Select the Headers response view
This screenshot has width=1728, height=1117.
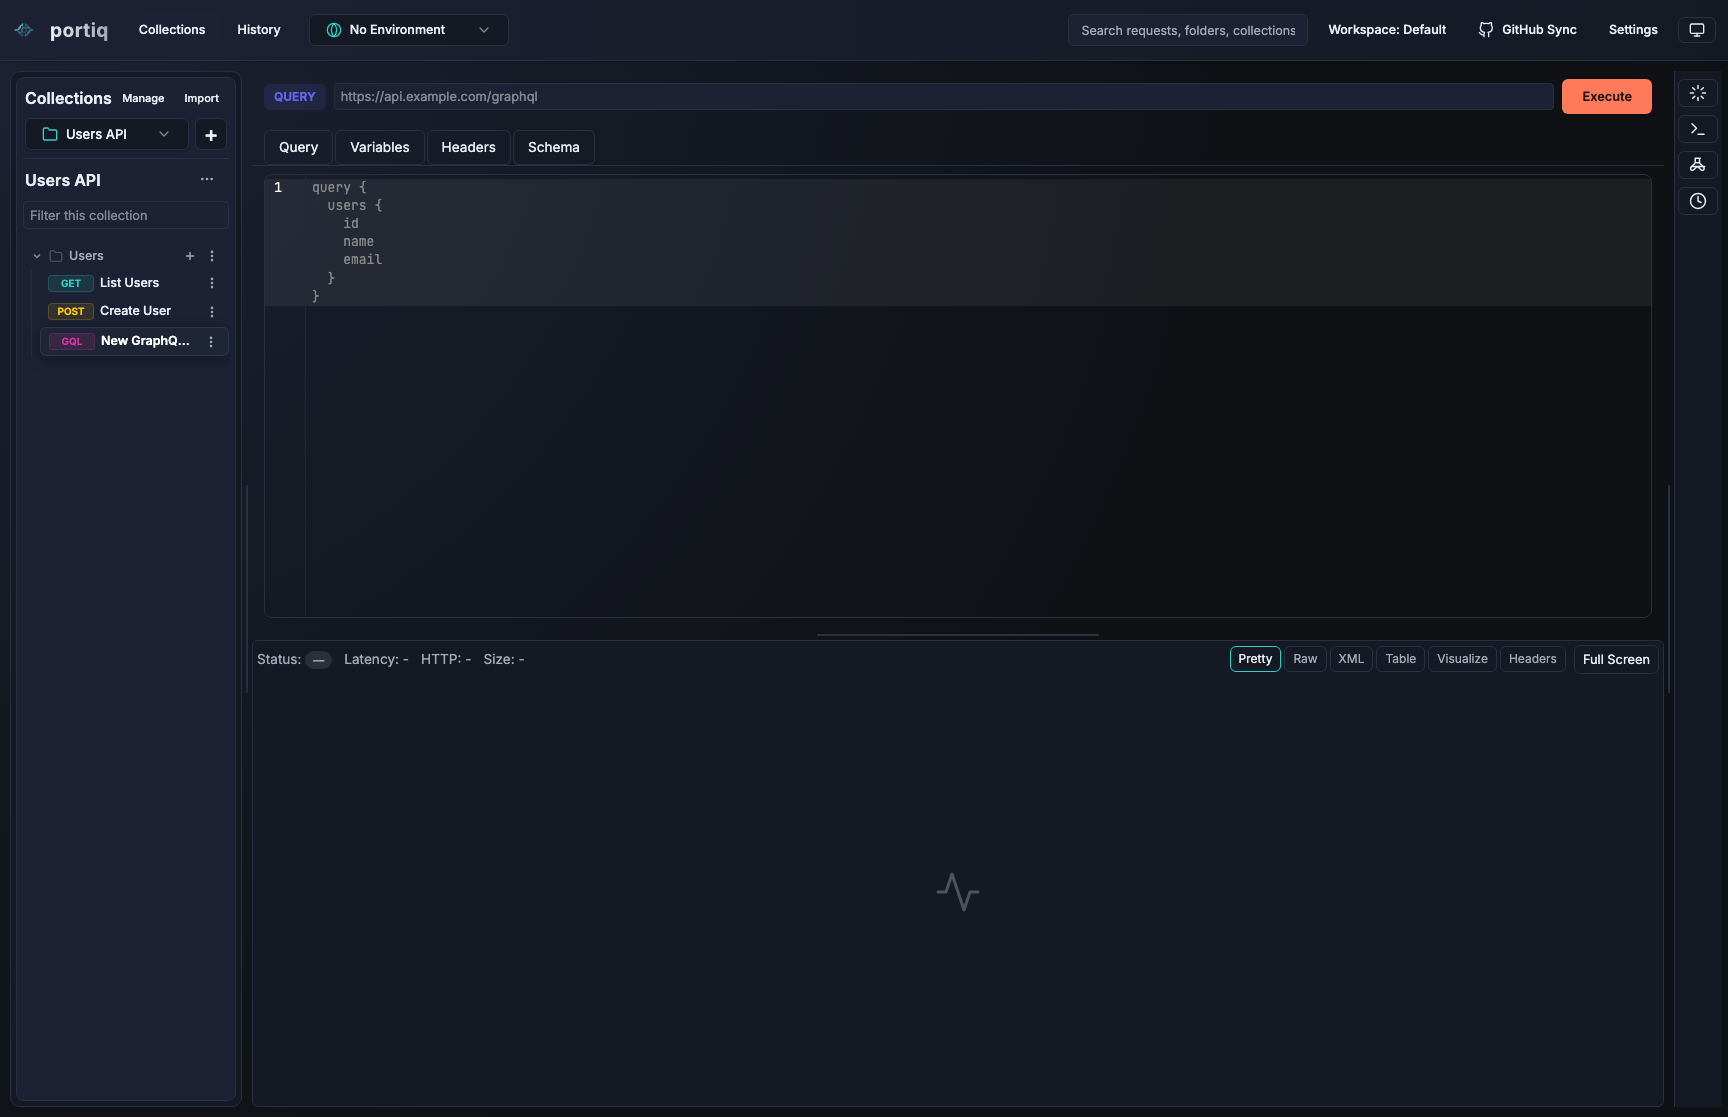pyautogui.click(x=1533, y=659)
